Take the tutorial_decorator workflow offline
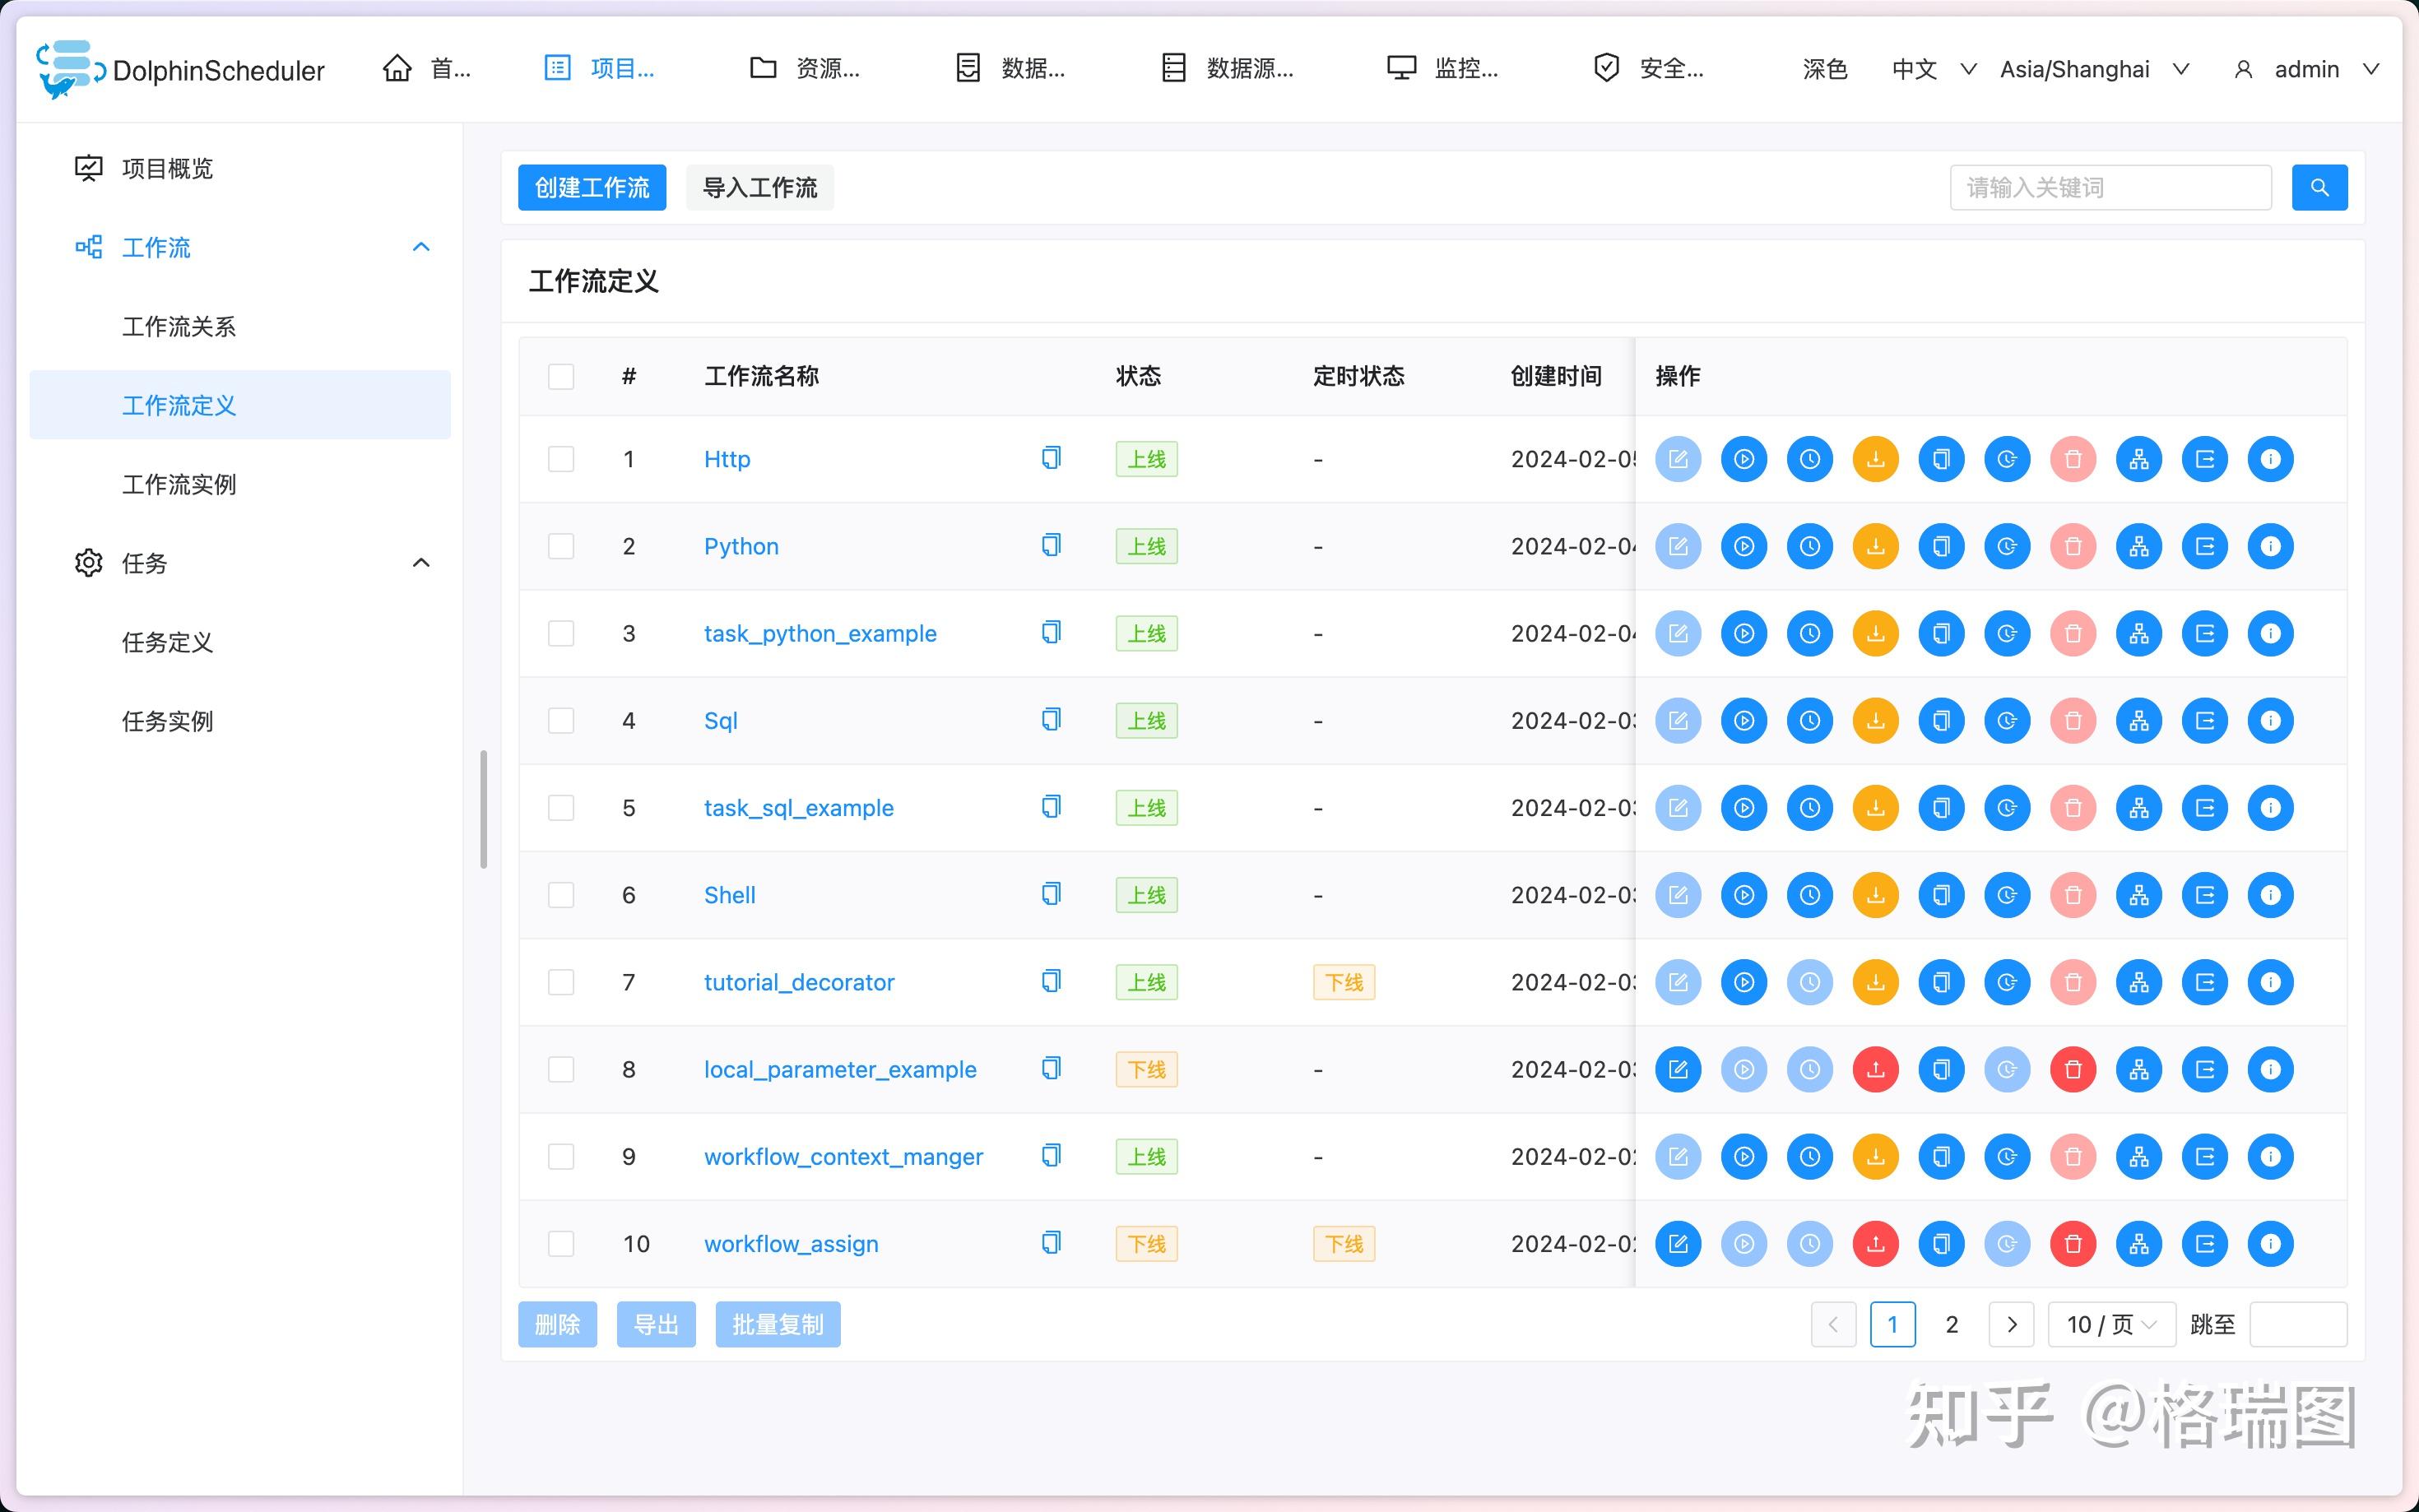The width and height of the screenshot is (2419, 1512). tap(1876, 982)
